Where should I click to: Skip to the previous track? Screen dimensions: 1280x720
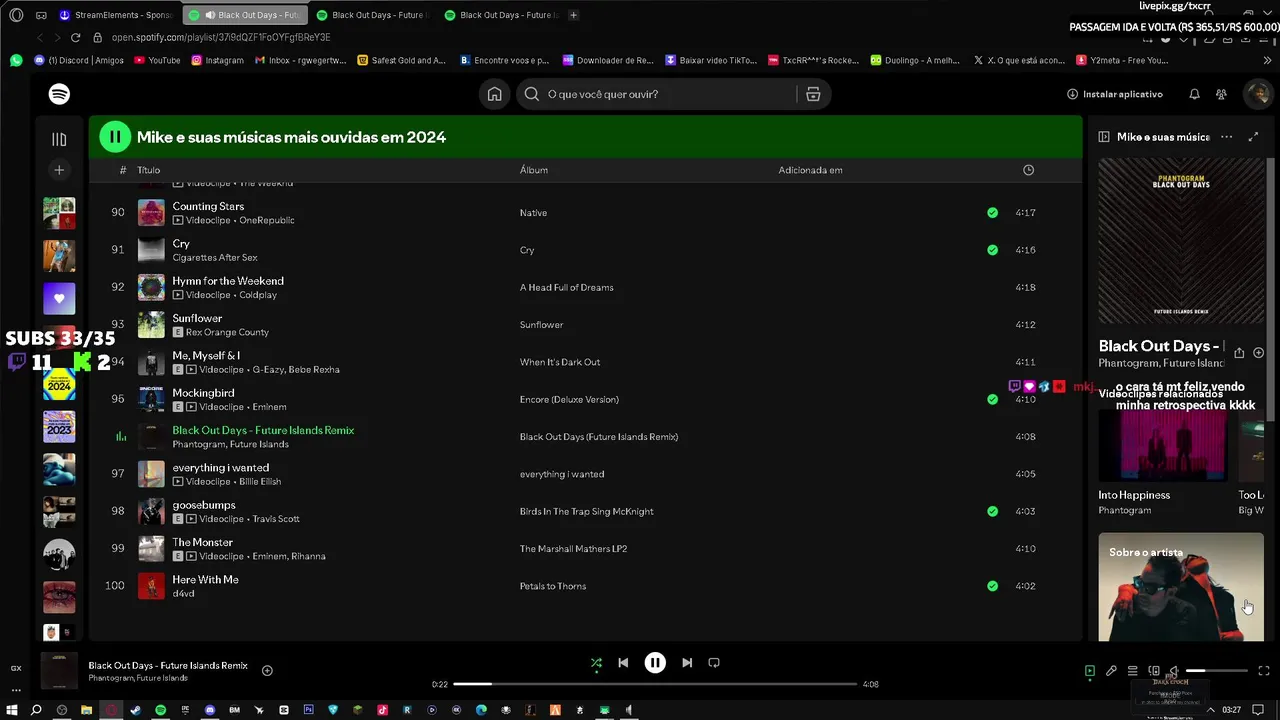coord(623,662)
